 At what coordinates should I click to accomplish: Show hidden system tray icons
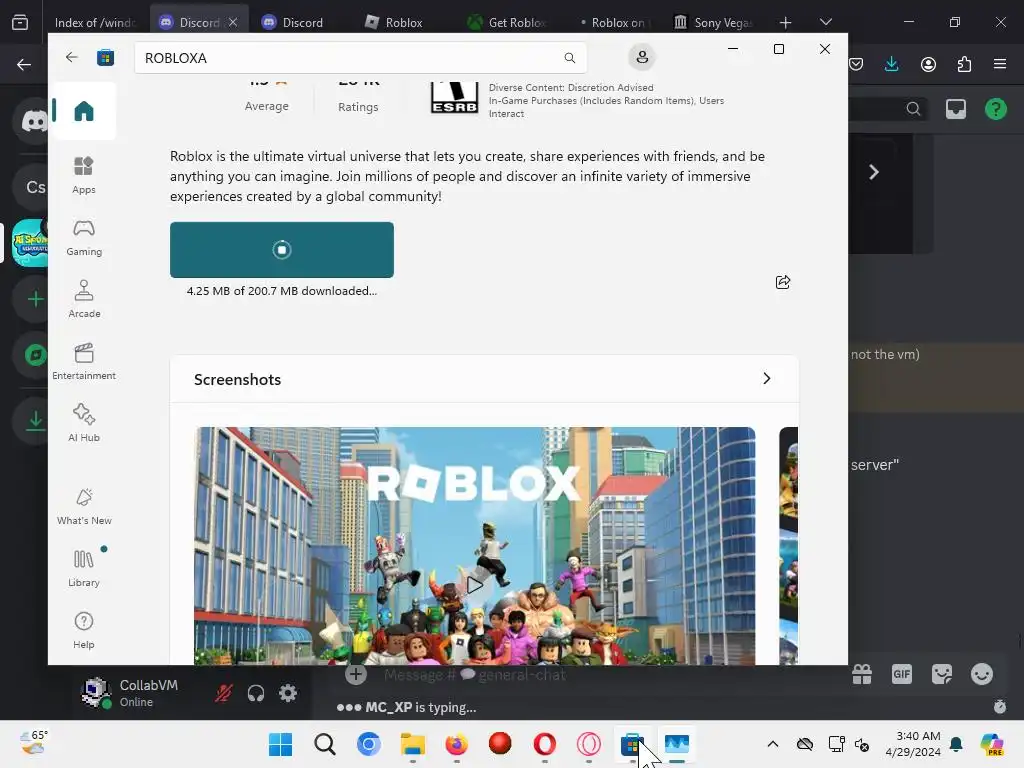click(772, 744)
